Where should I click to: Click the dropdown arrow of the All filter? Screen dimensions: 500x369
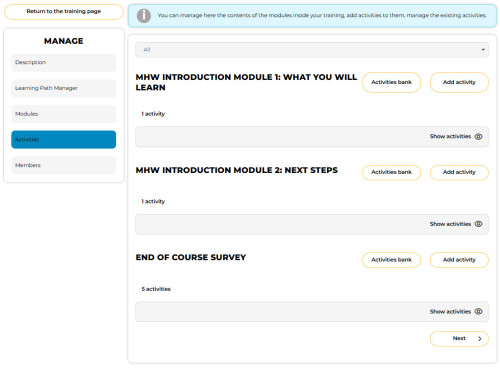pyautogui.click(x=483, y=50)
